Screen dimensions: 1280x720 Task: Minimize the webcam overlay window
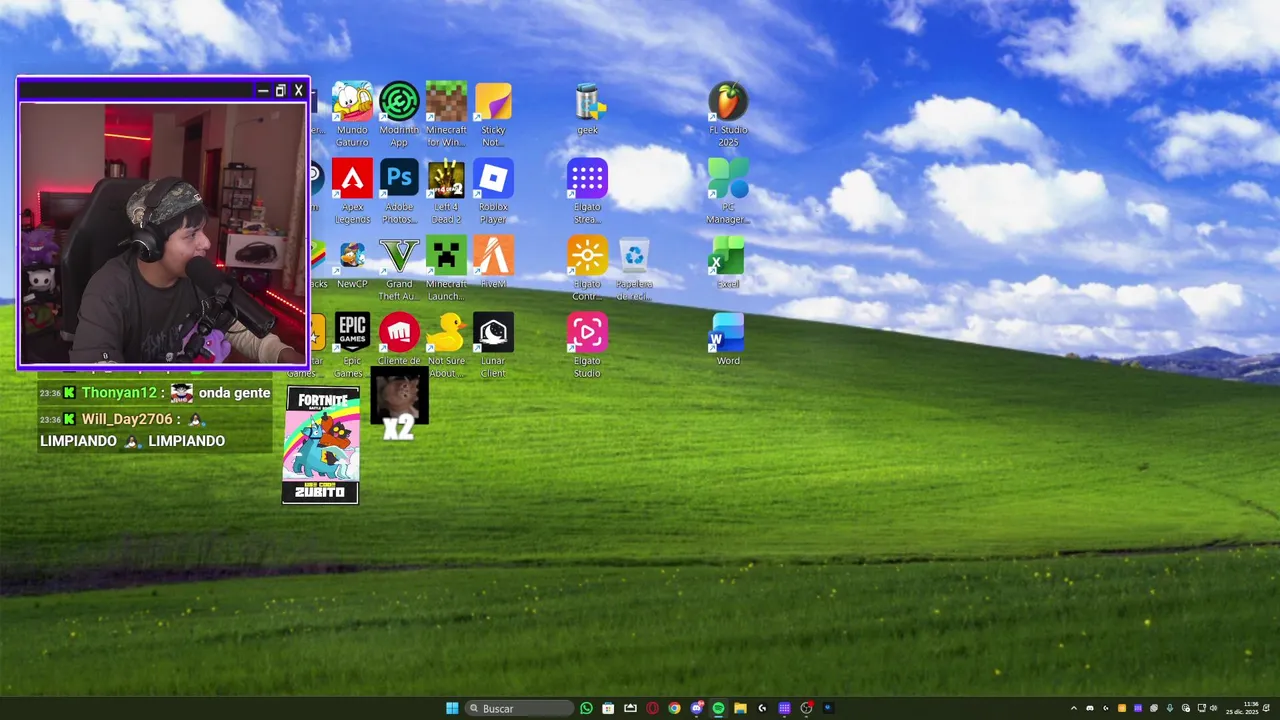(x=263, y=91)
